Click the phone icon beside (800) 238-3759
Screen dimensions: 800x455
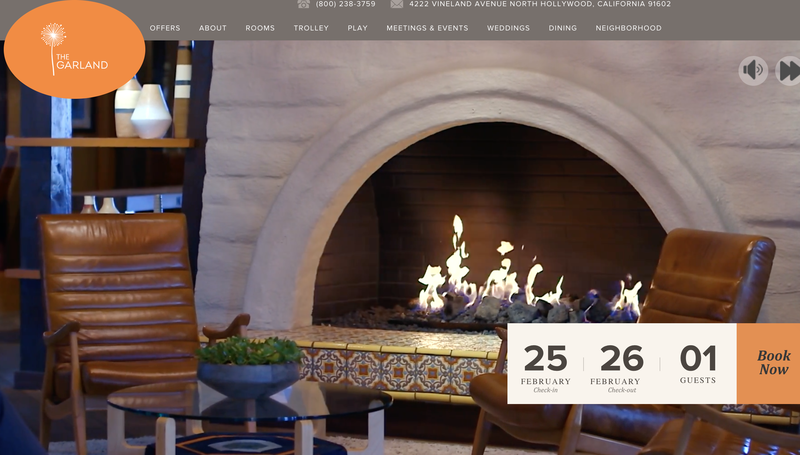click(304, 4)
